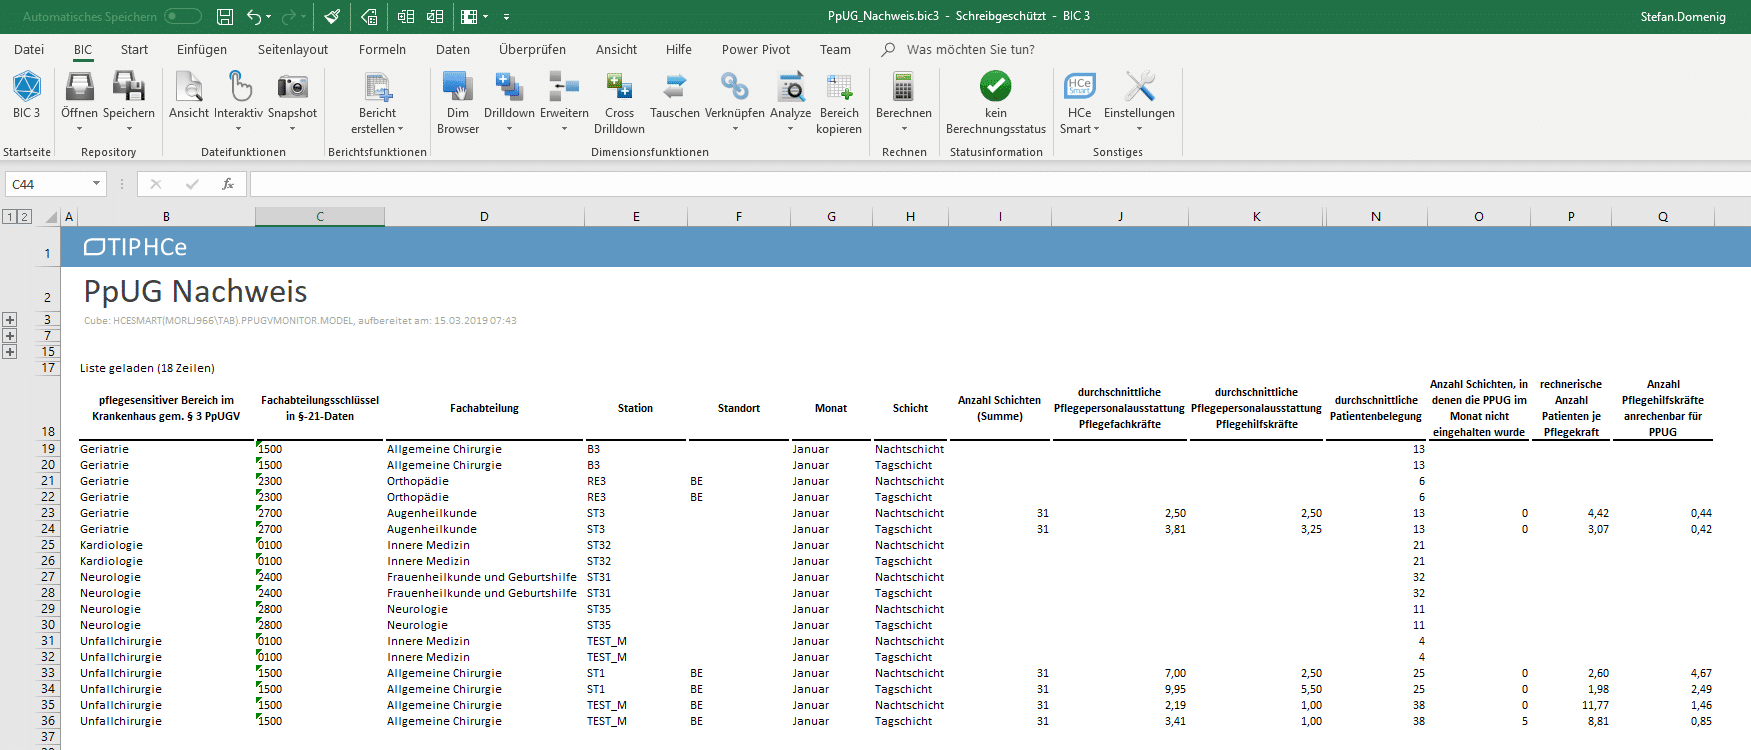Click the paintbrush icon in the quick access toolbar
1751x750 pixels.
pos(332,16)
